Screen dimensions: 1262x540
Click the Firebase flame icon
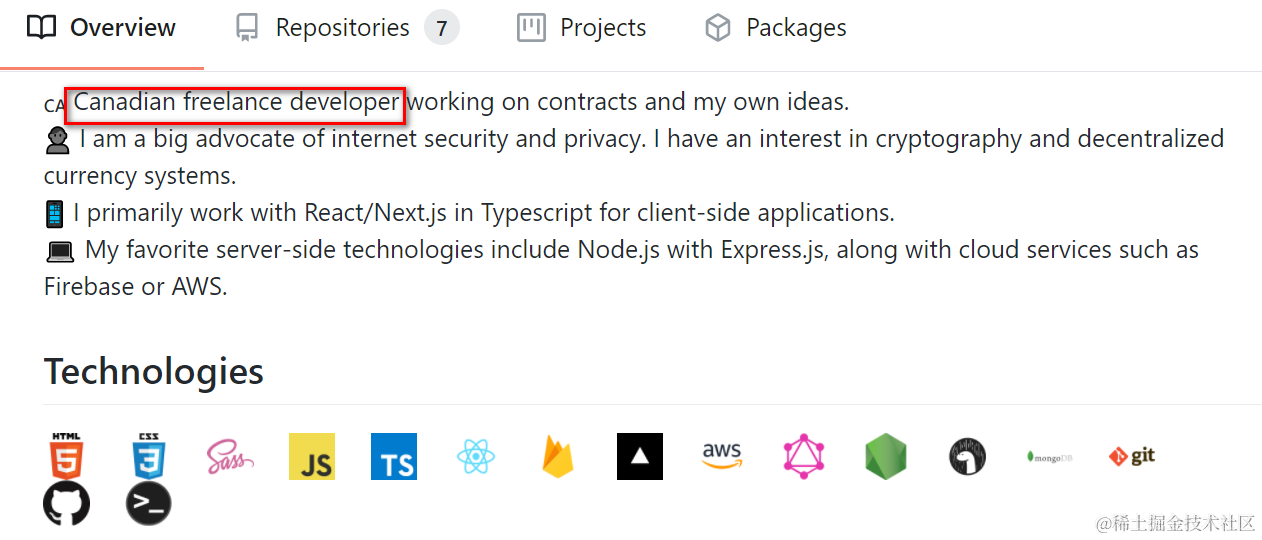558,457
